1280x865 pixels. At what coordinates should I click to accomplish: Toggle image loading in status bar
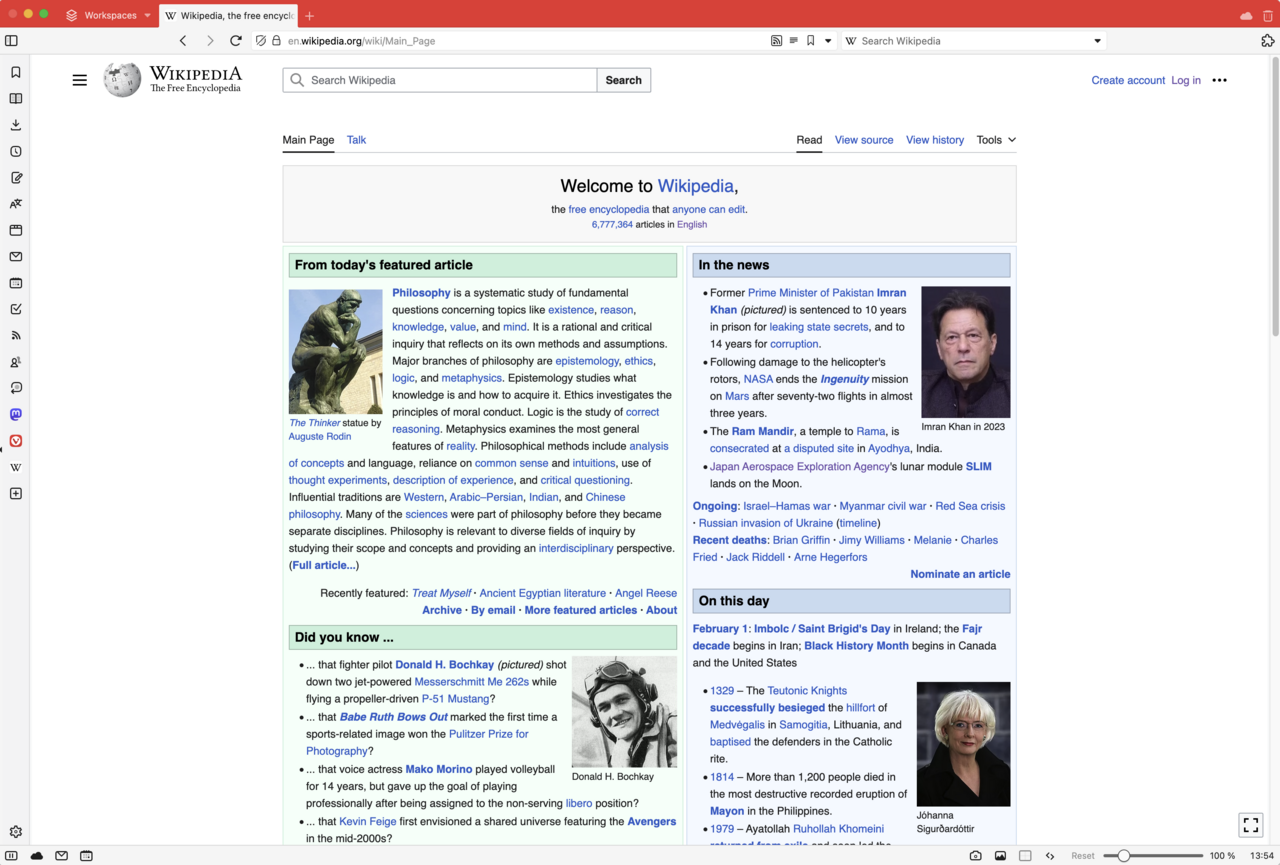[x=1000, y=856]
